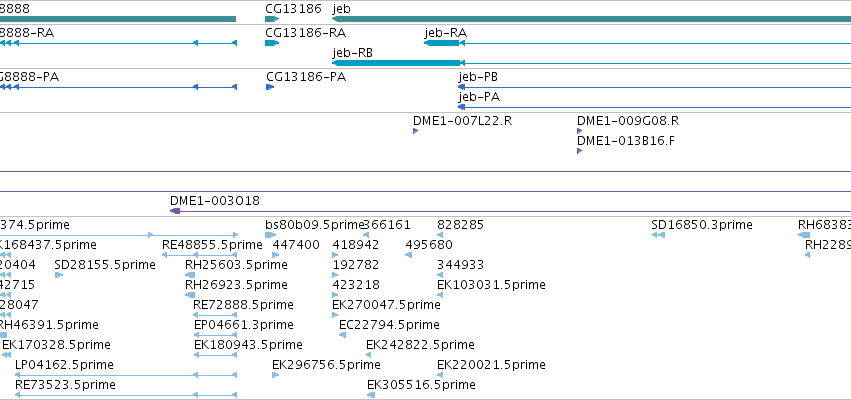851x400 pixels.
Task: Select the RE48855.5prime EST feature line
Action: click(x=200, y=255)
